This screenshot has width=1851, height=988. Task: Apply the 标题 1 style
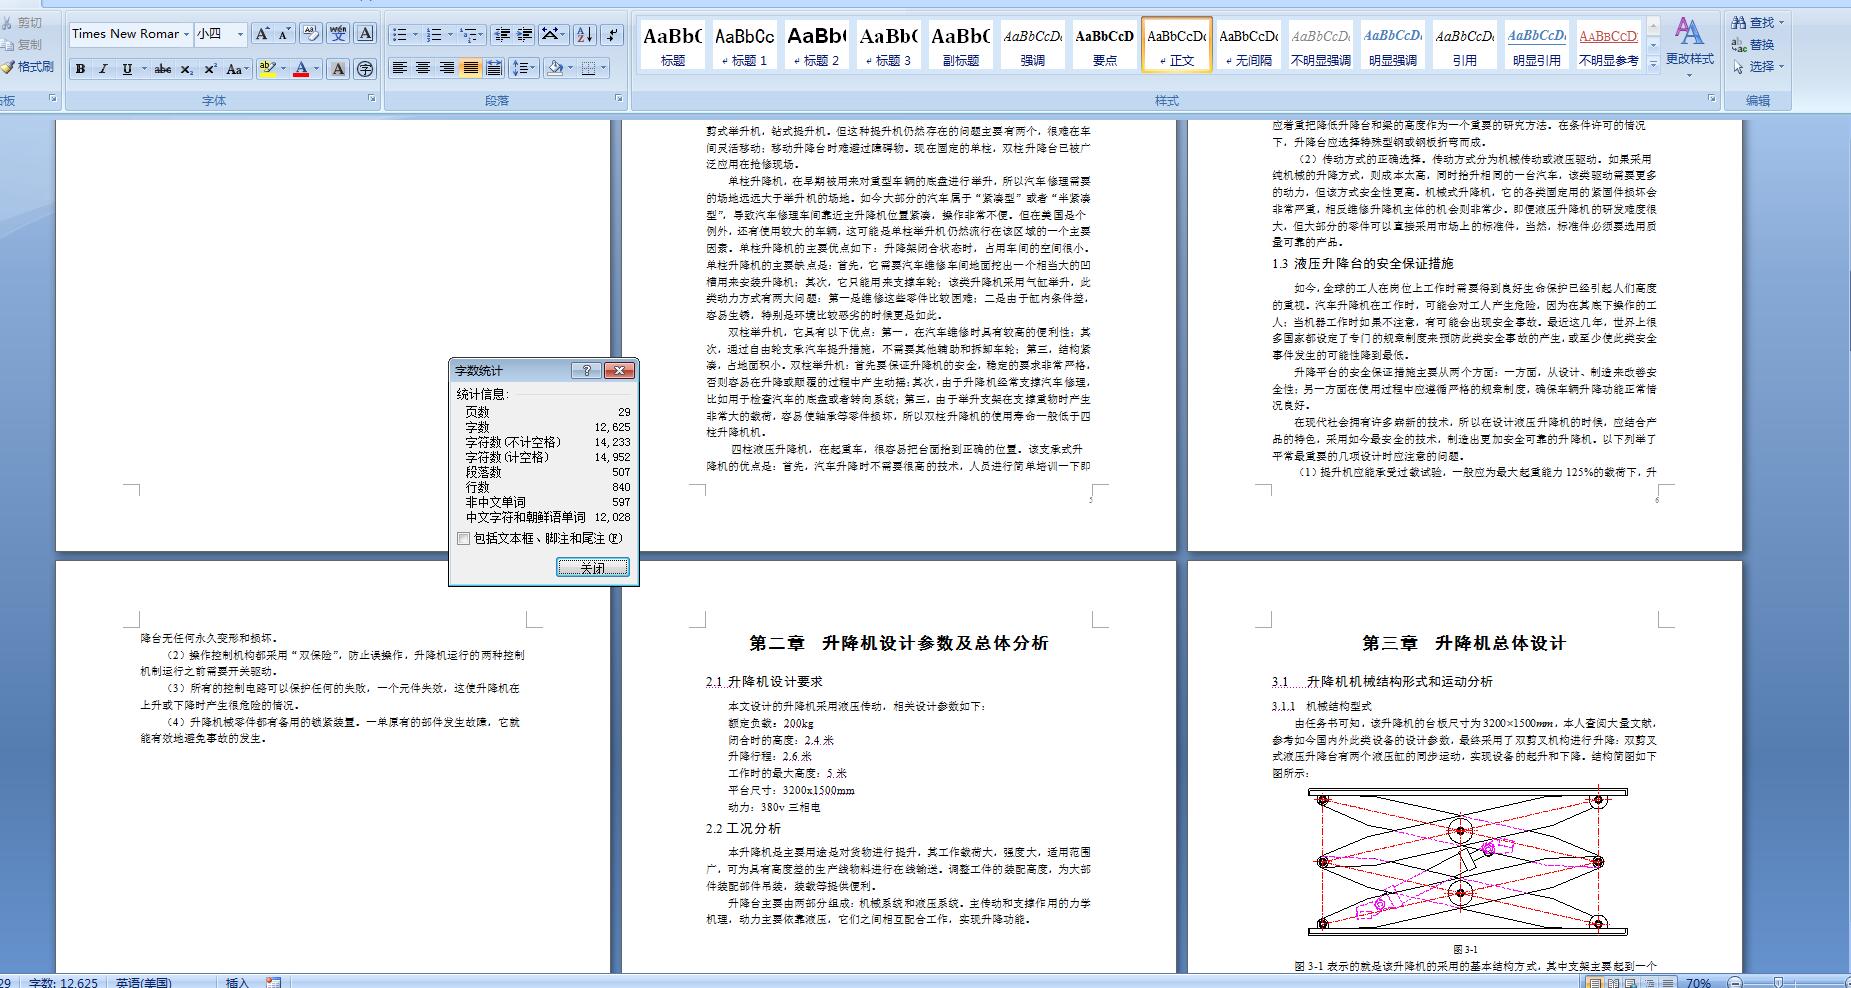[x=745, y=45]
